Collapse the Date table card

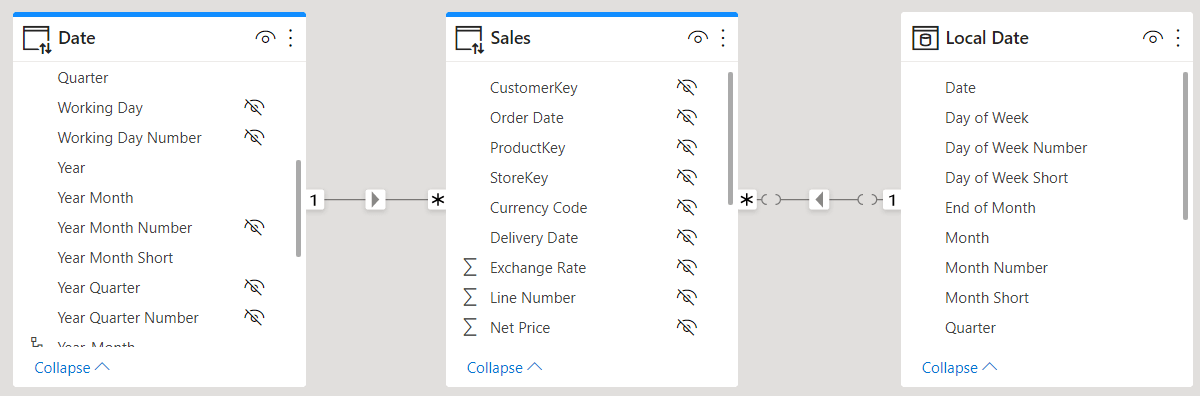click(72, 367)
